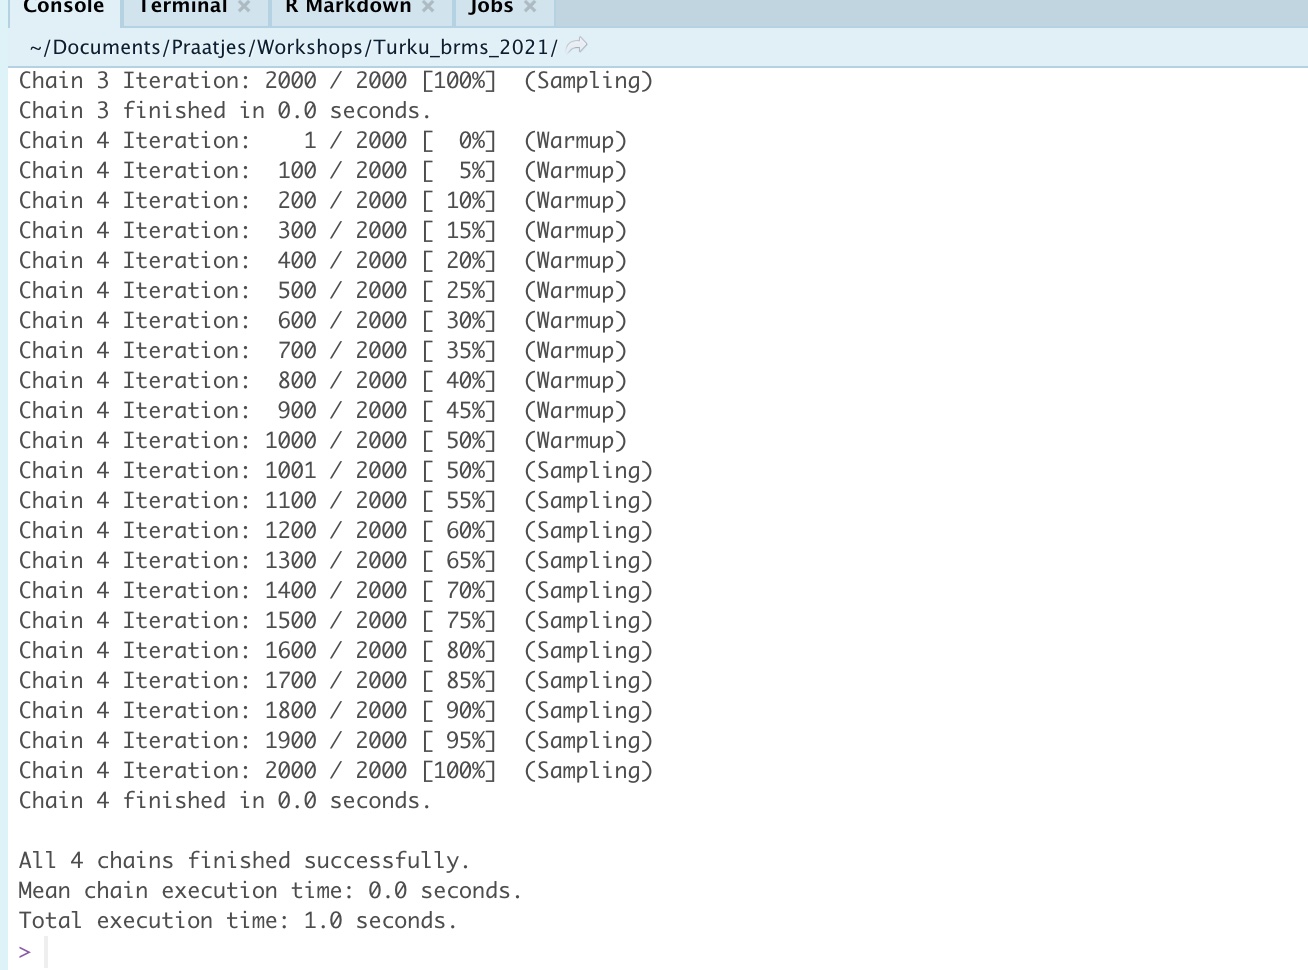1308x970 pixels.
Task: Click Chain 4 iteration 2000 100% line
Action: click(x=335, y=771)
